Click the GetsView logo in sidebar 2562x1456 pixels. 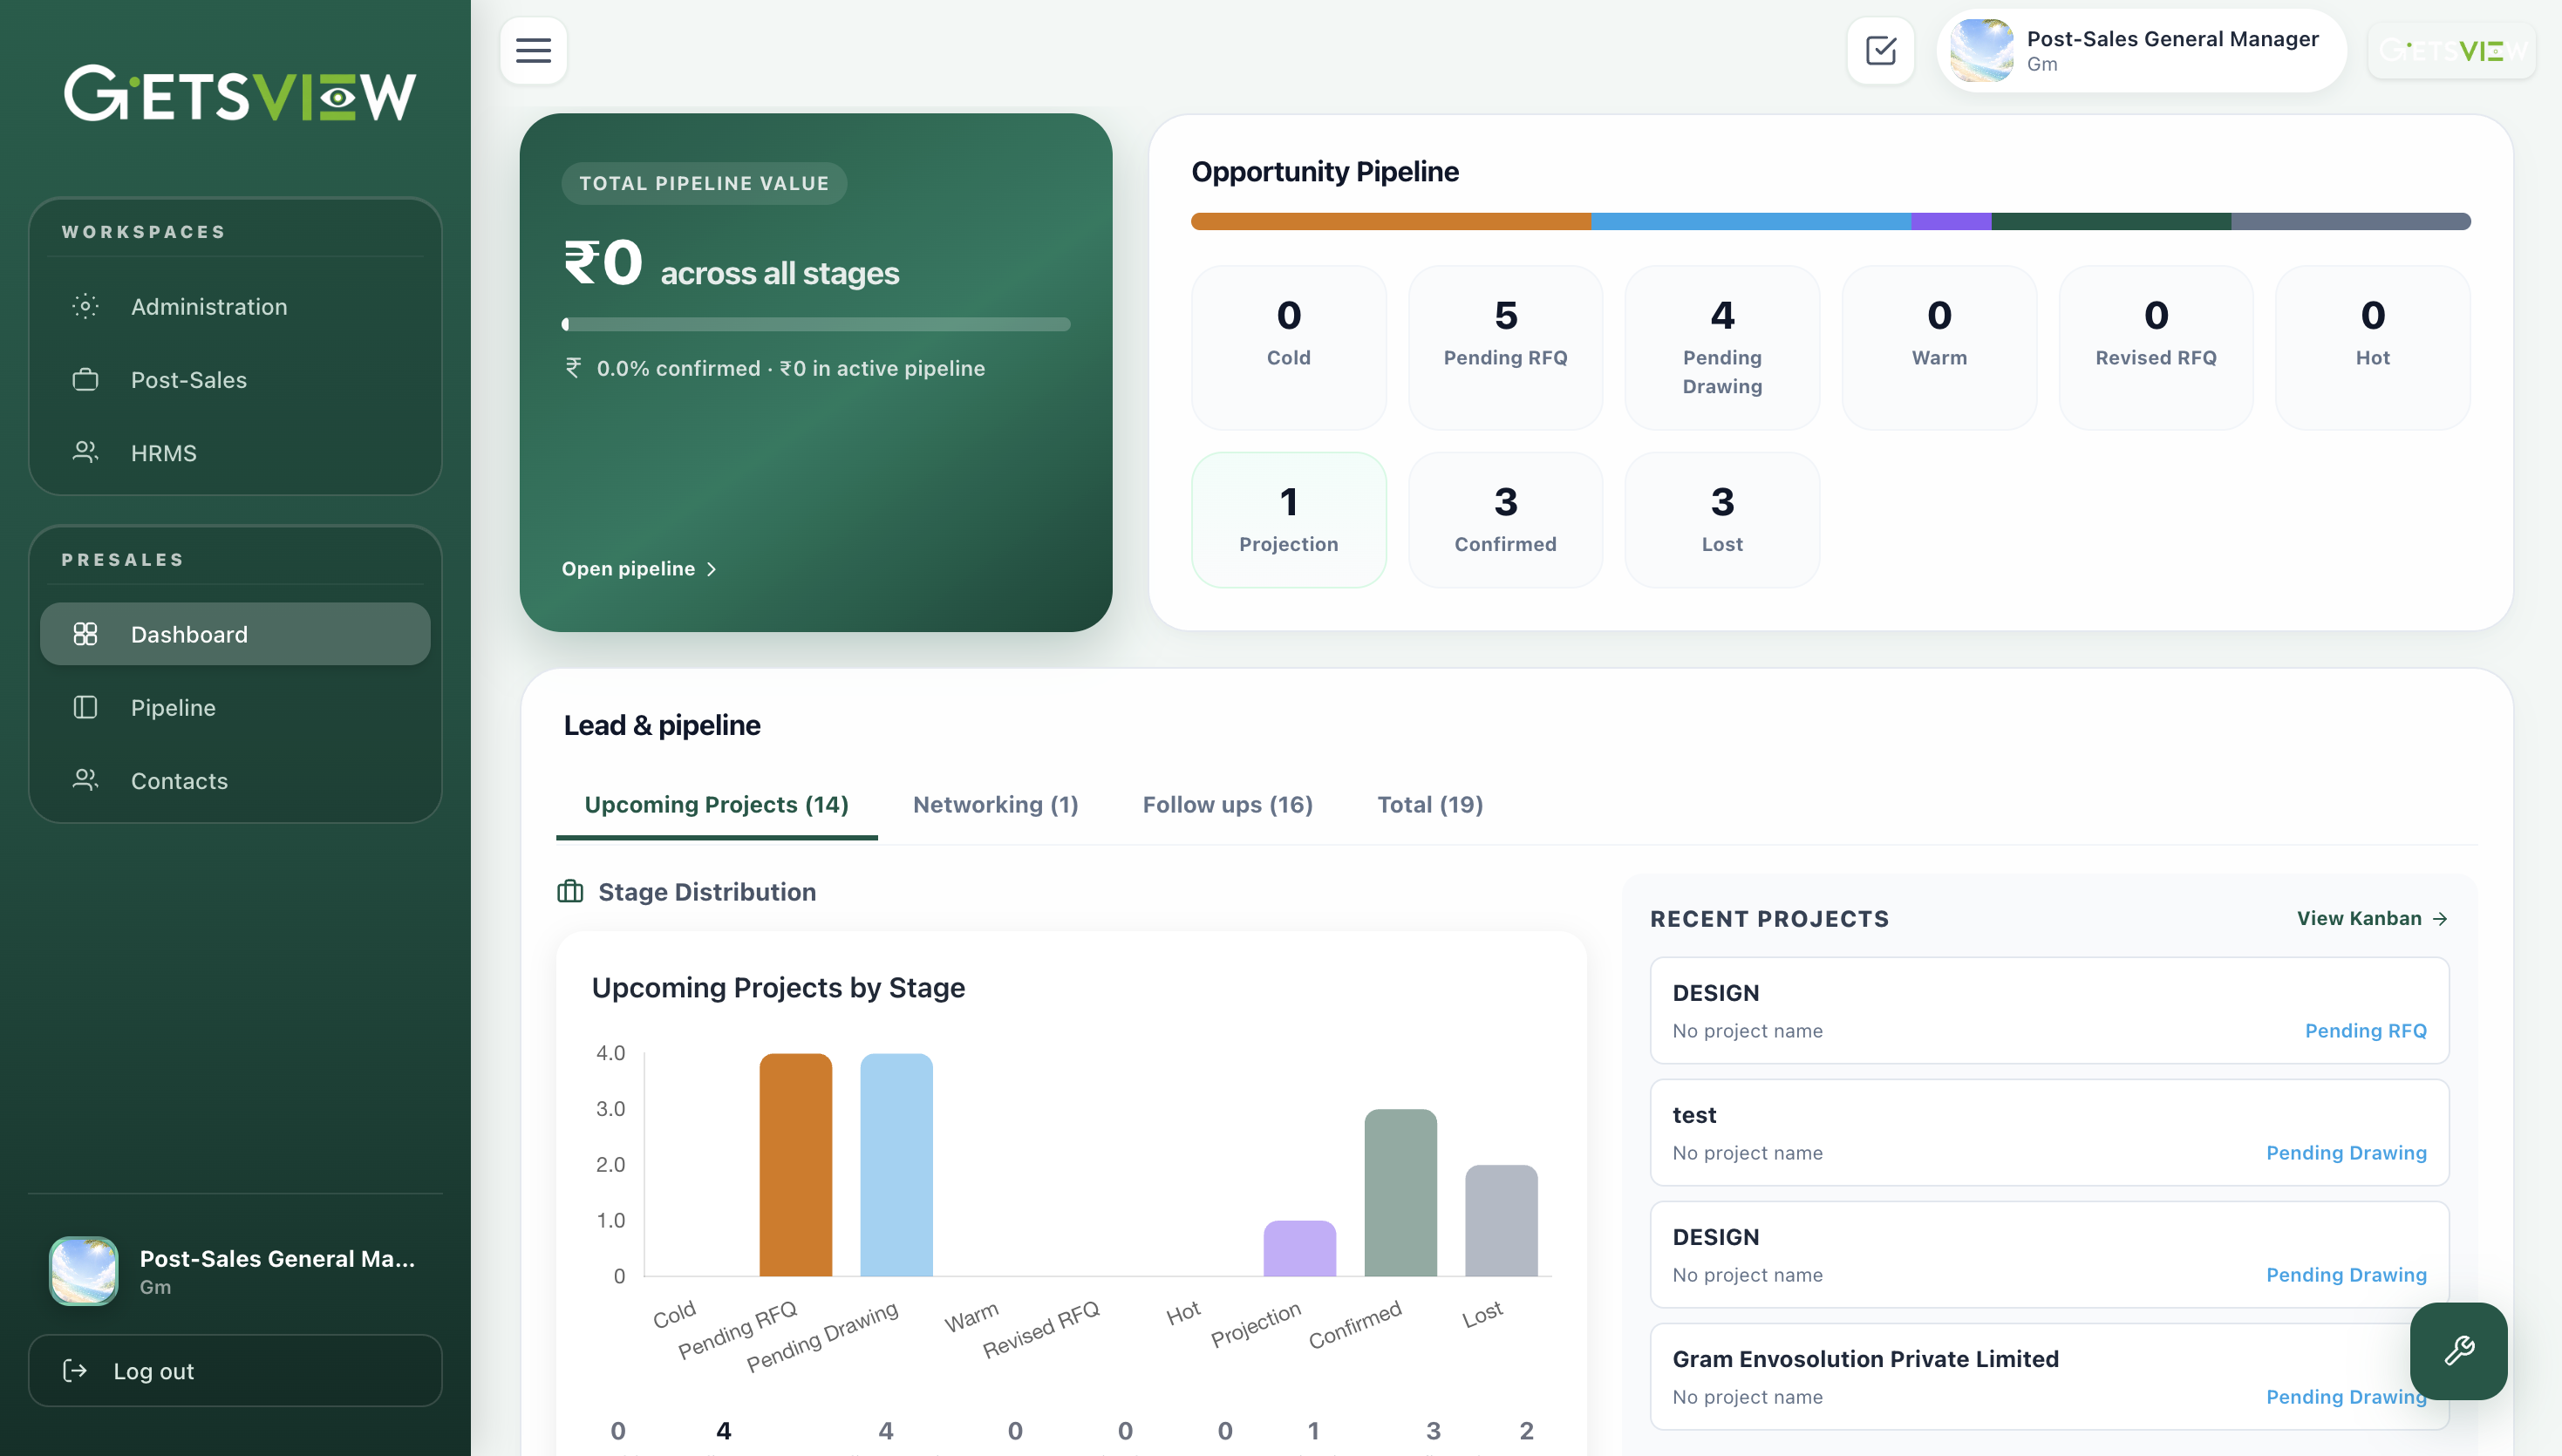tap(240, 94)
